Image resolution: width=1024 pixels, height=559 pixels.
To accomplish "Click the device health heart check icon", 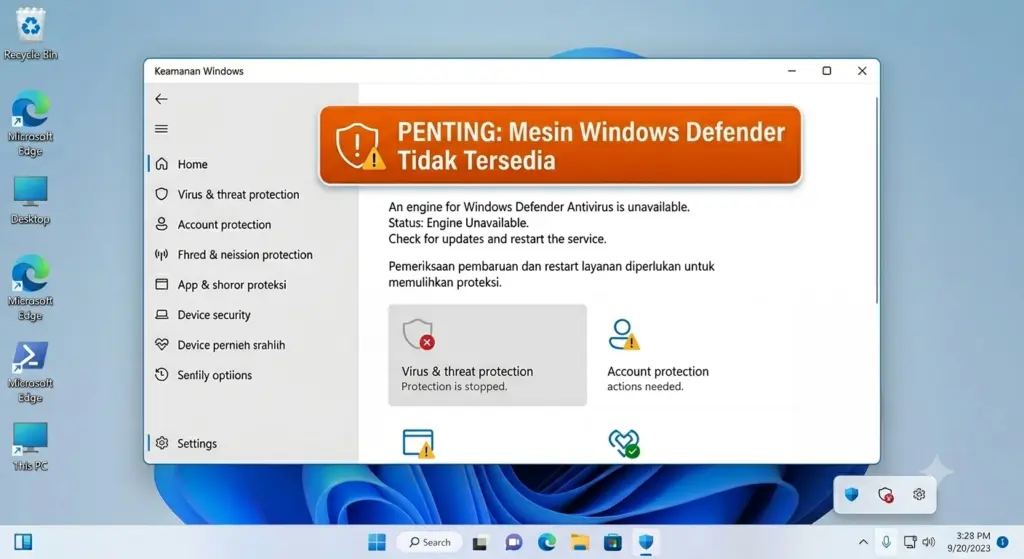I will [624, 443].
